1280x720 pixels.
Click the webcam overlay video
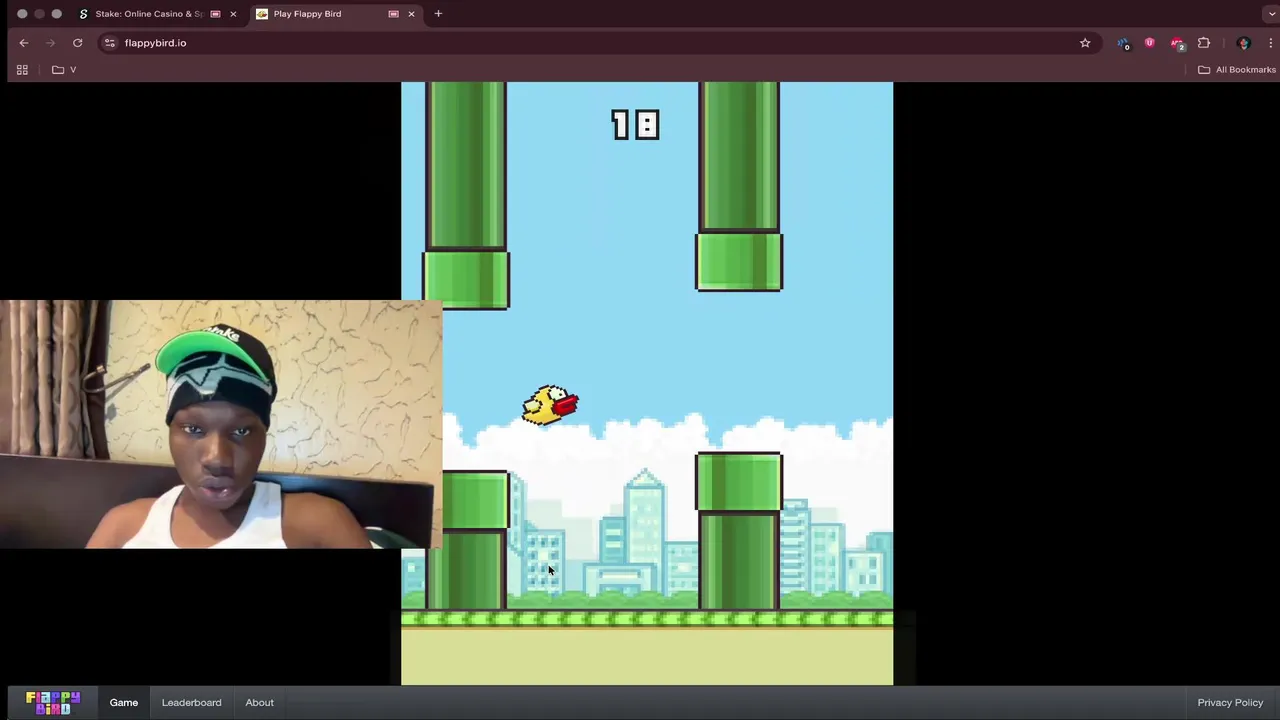220,424
